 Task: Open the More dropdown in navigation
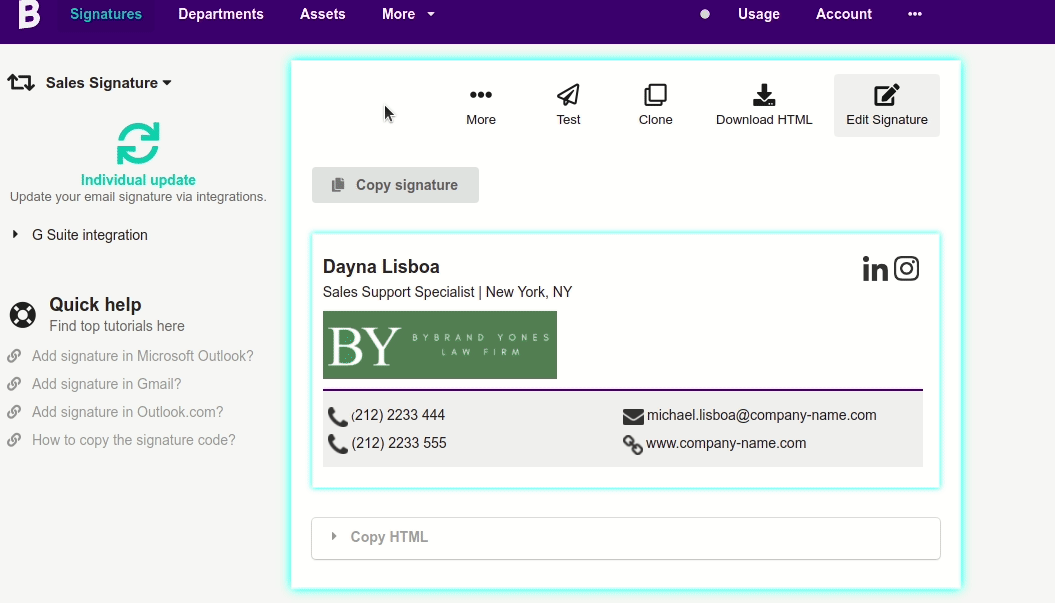tap(407, 14)
